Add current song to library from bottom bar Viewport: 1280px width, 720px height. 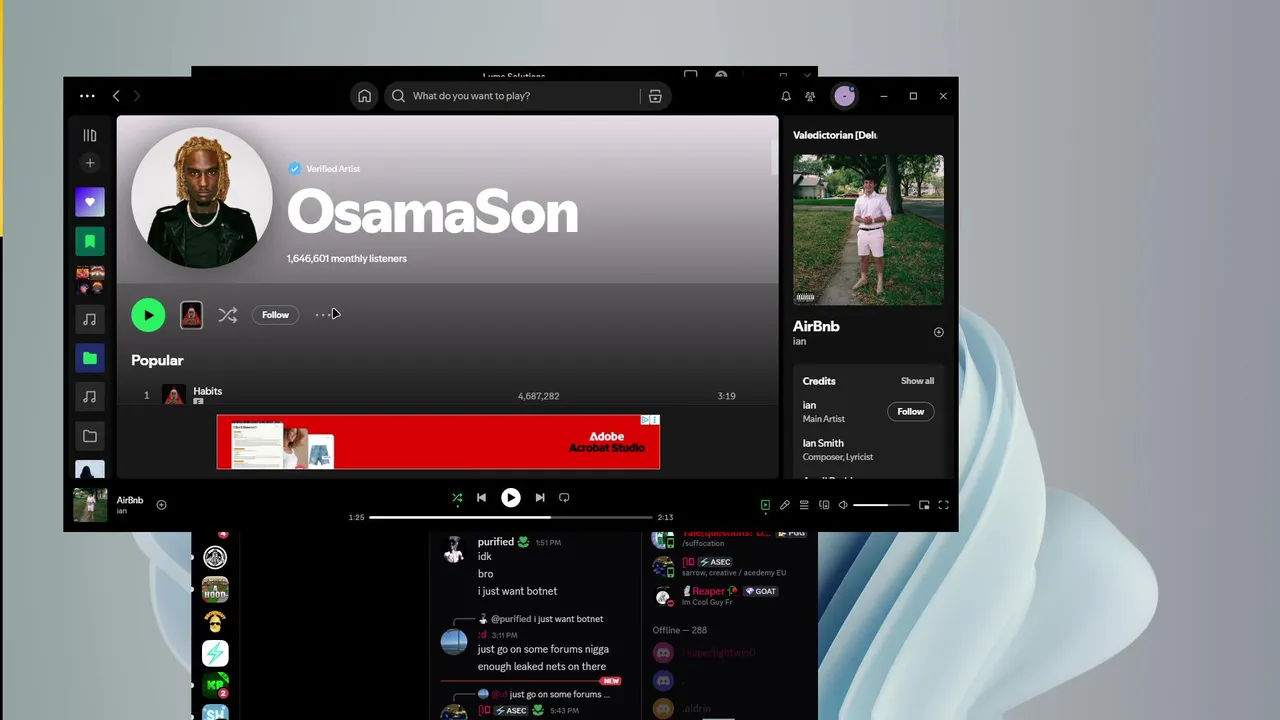pyautogui.click(x=161, y=505)
